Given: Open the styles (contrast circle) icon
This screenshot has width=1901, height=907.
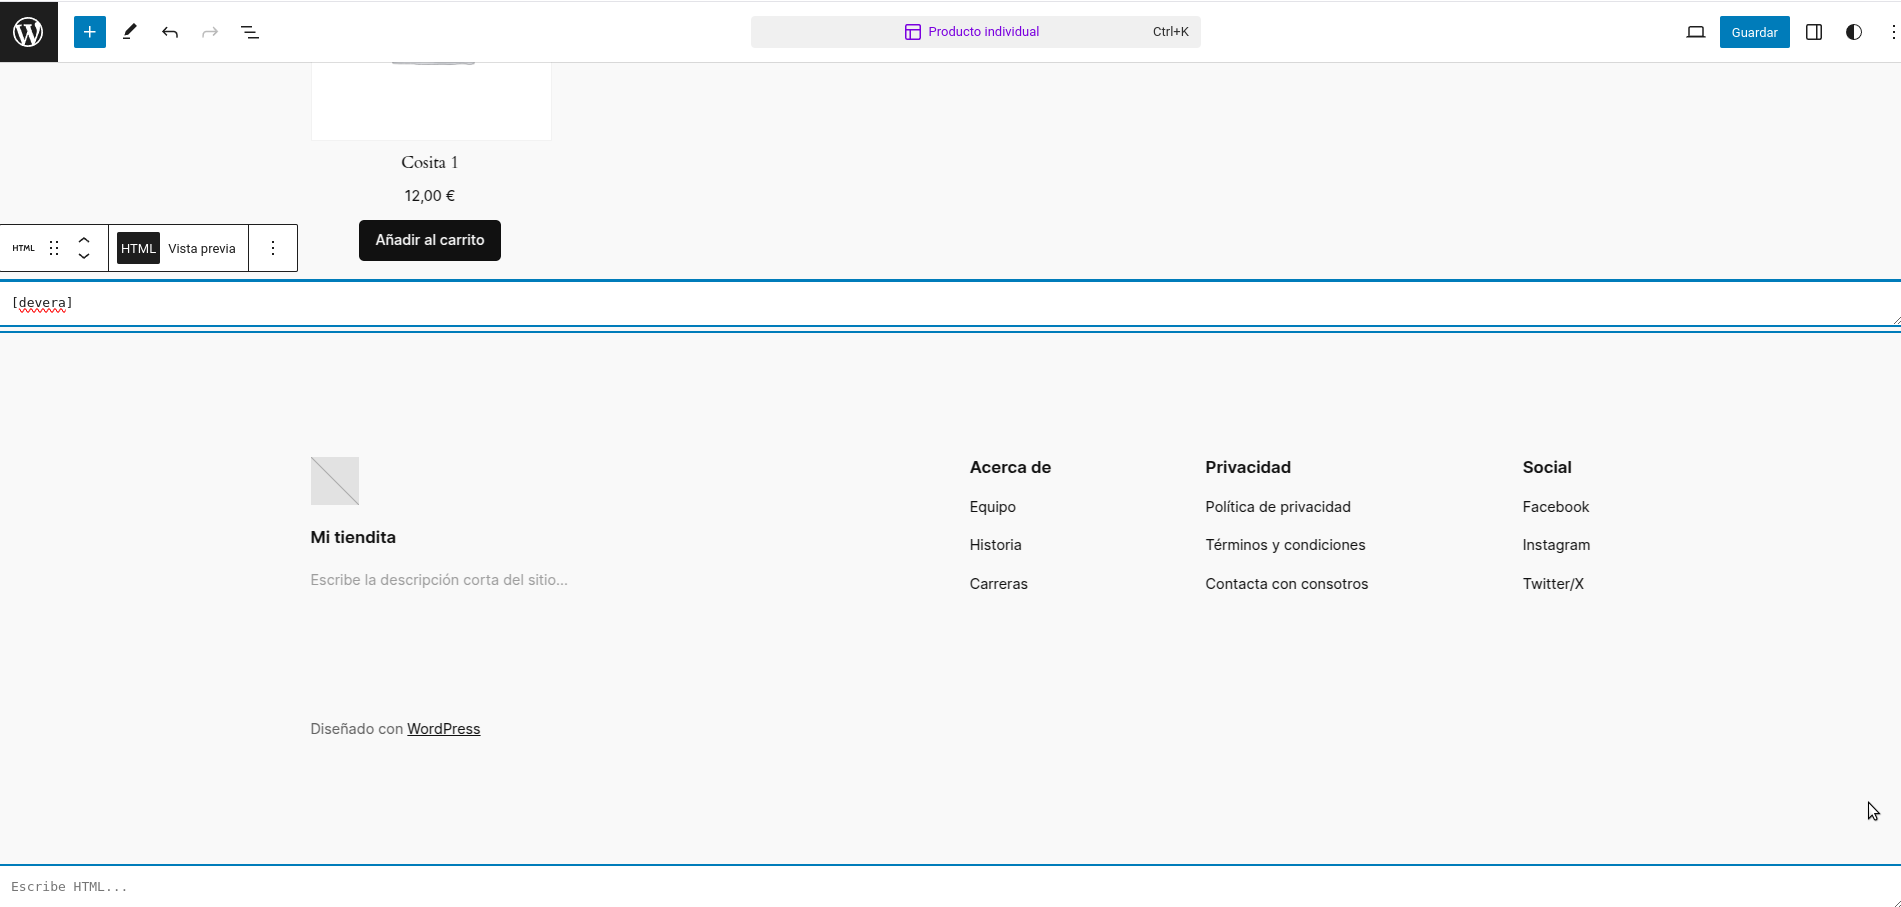Looking at the screenshot, I should [1854, 31].
